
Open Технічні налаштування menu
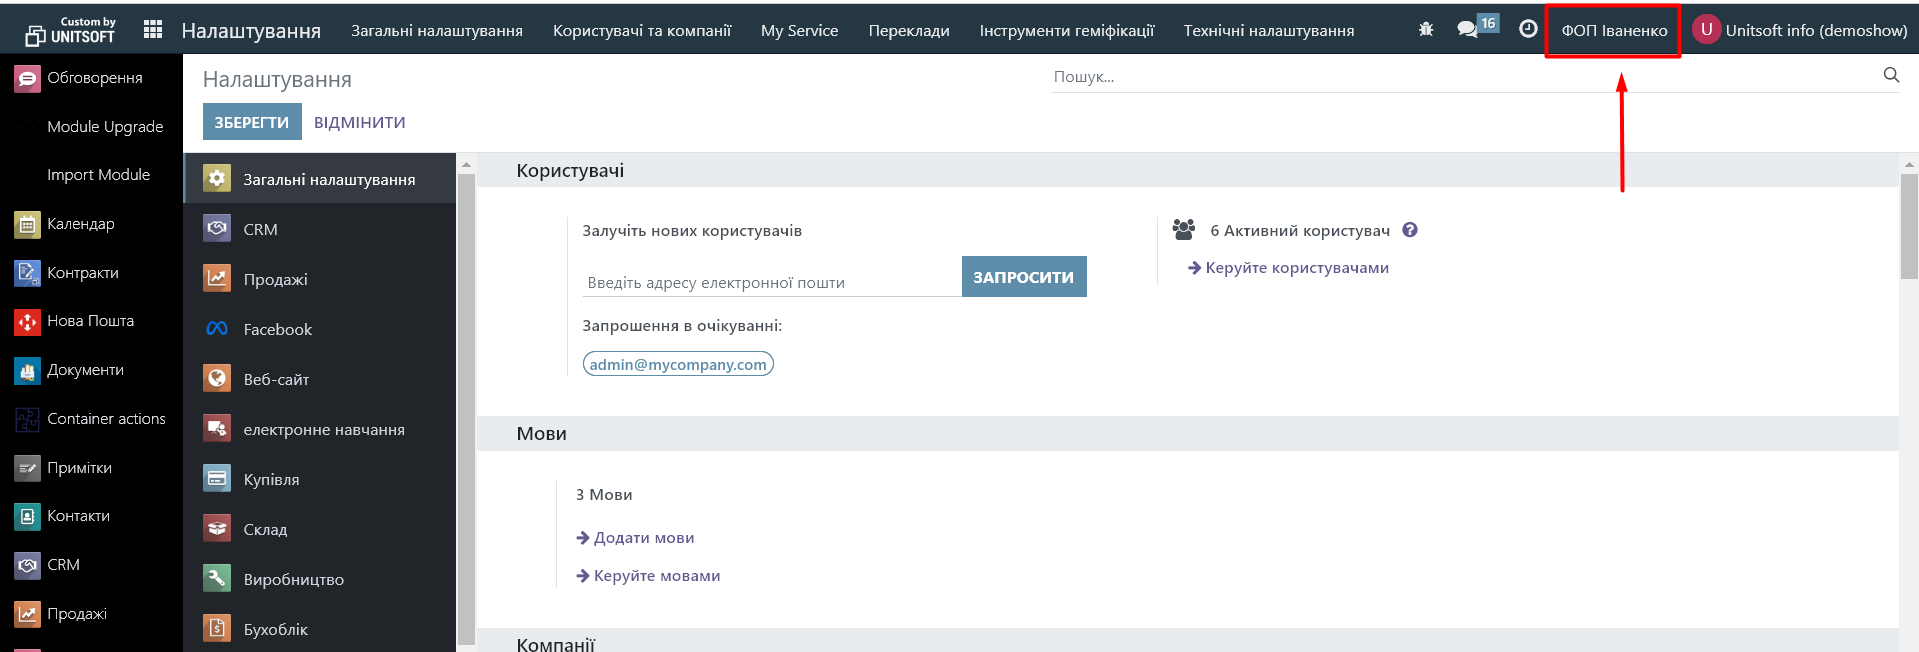click(x=1268, y=31)
